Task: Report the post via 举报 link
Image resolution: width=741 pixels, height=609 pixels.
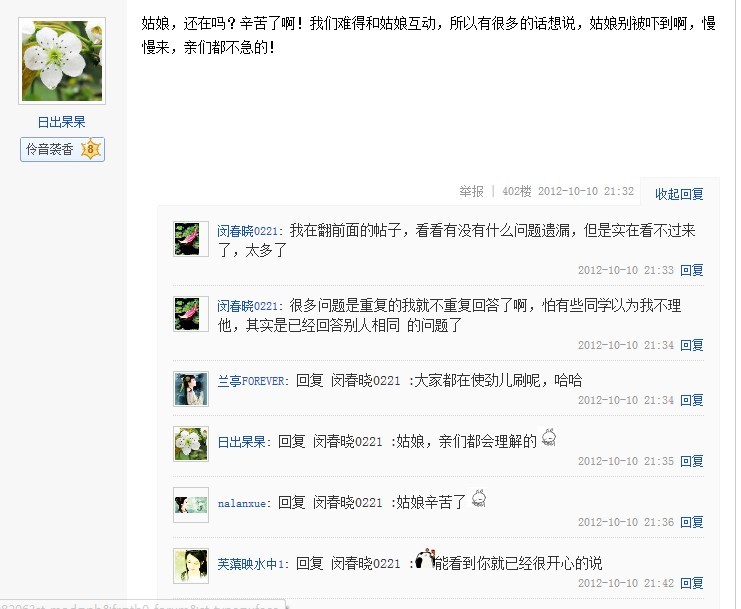Action: (x=471, y=191)
